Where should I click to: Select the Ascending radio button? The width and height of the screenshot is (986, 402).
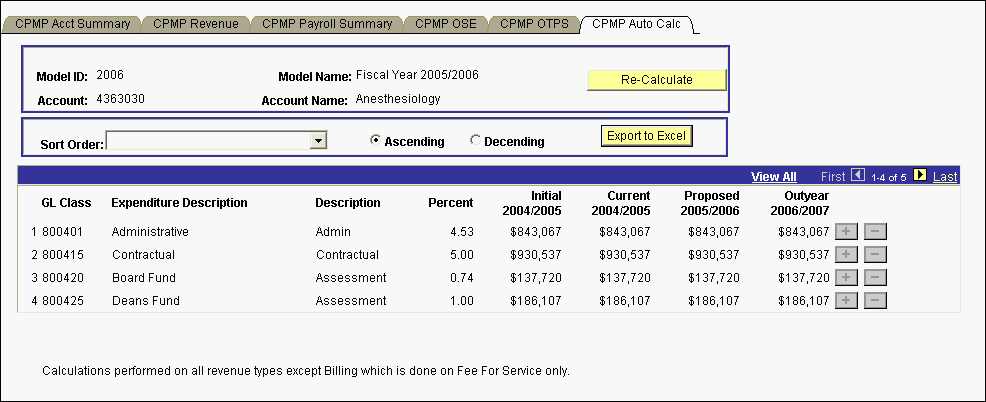pyautogui.click(x=375, y=141)
